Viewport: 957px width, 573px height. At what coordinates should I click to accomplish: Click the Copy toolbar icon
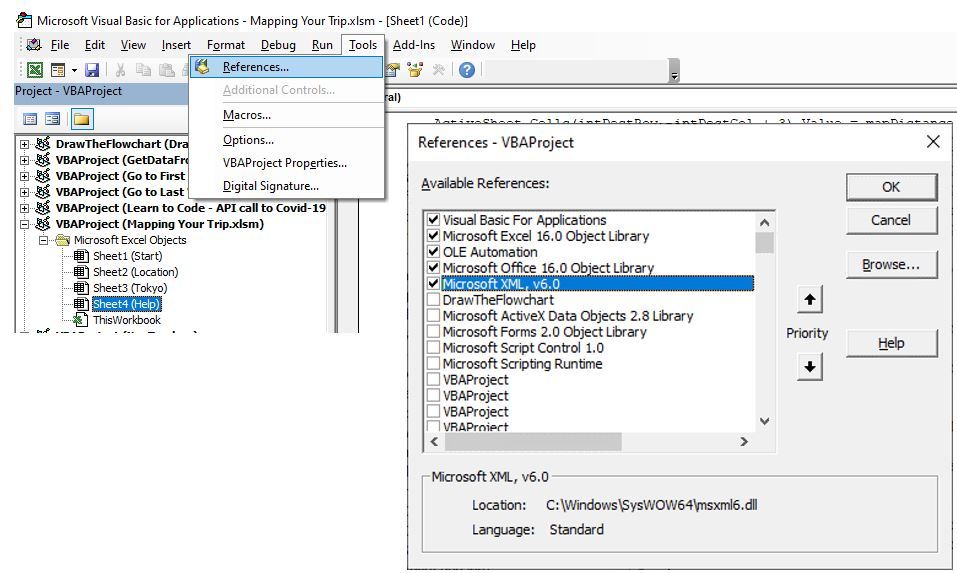click(x=143, y=70)
